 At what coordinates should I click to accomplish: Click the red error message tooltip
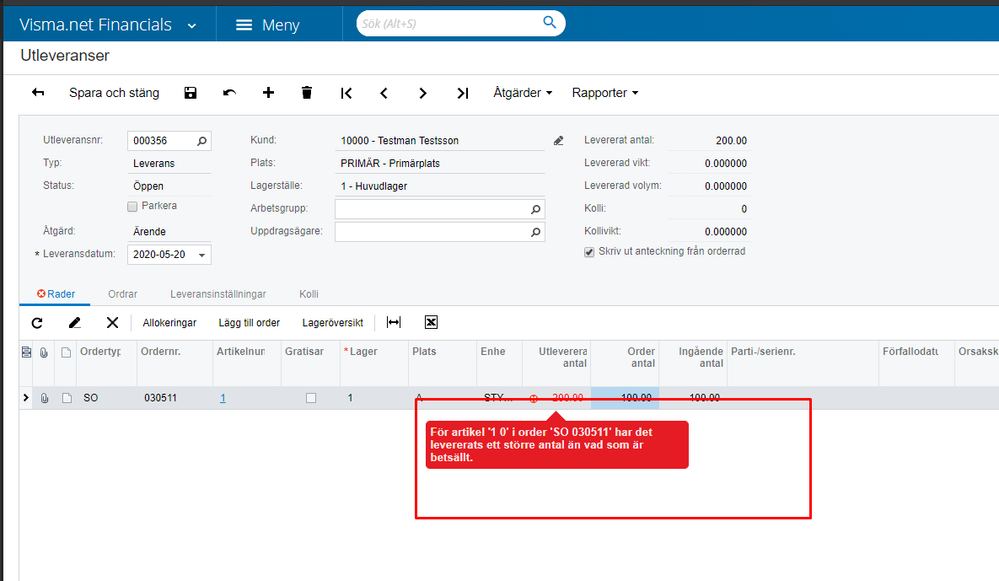coord(557,445)
